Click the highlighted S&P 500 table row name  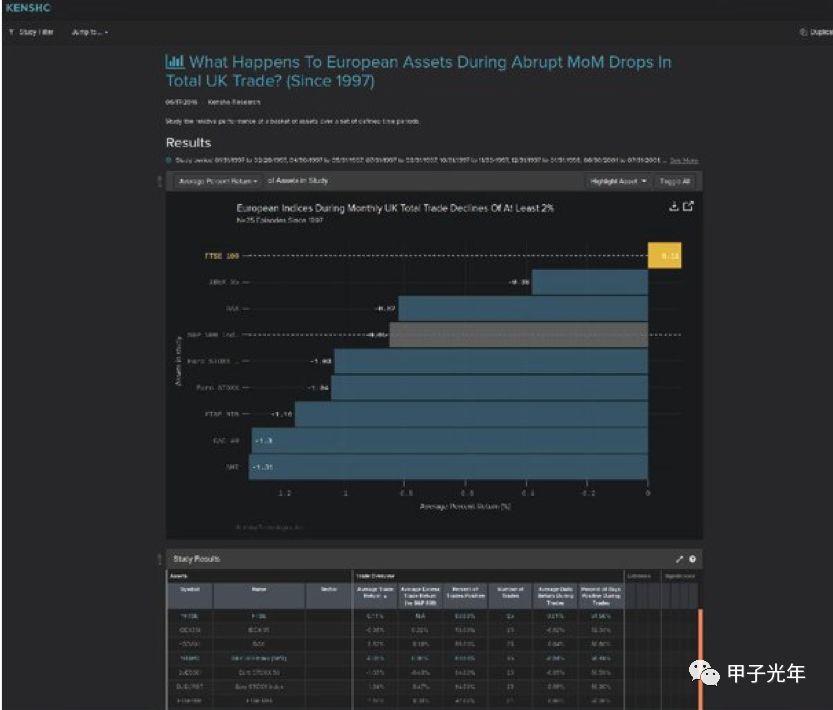259,658
